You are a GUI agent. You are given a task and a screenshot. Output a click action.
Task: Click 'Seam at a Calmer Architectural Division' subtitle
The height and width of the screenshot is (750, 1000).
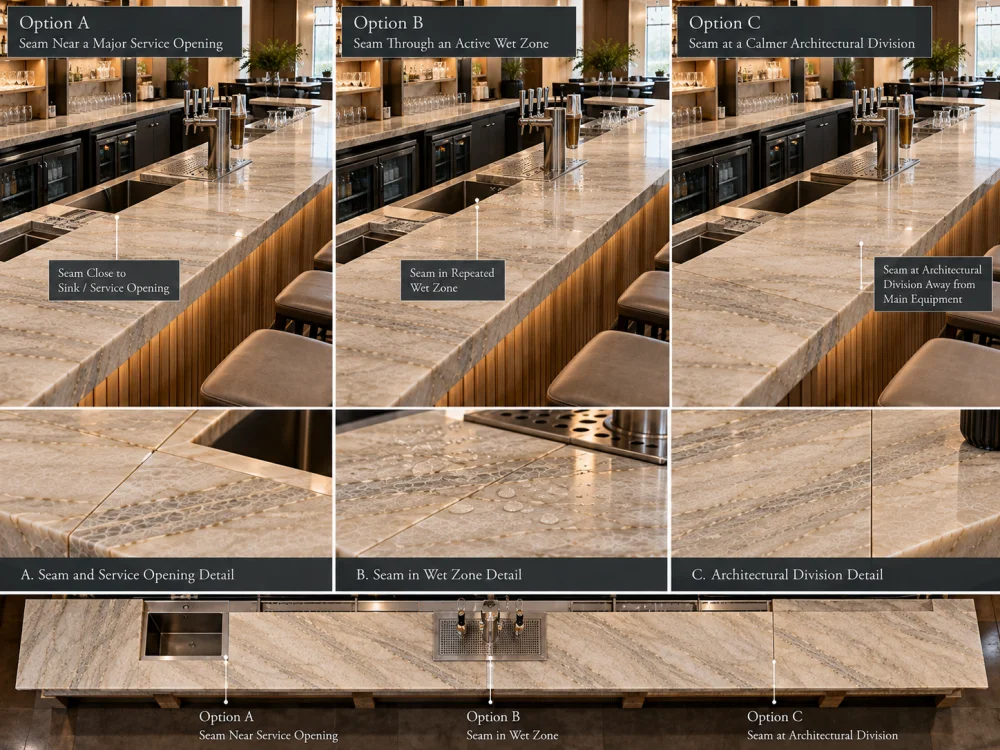coord(802,43)
